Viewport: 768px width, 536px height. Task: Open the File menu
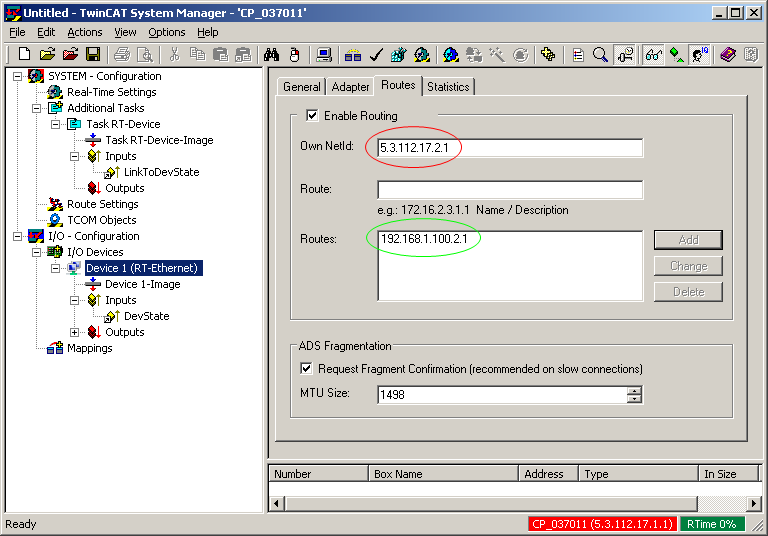click(x=17, y=32)
